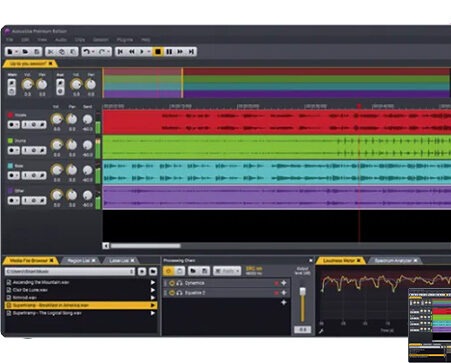Open the Audio menu
Viewport: 451px width, 363px height.
tap(61, 40)
